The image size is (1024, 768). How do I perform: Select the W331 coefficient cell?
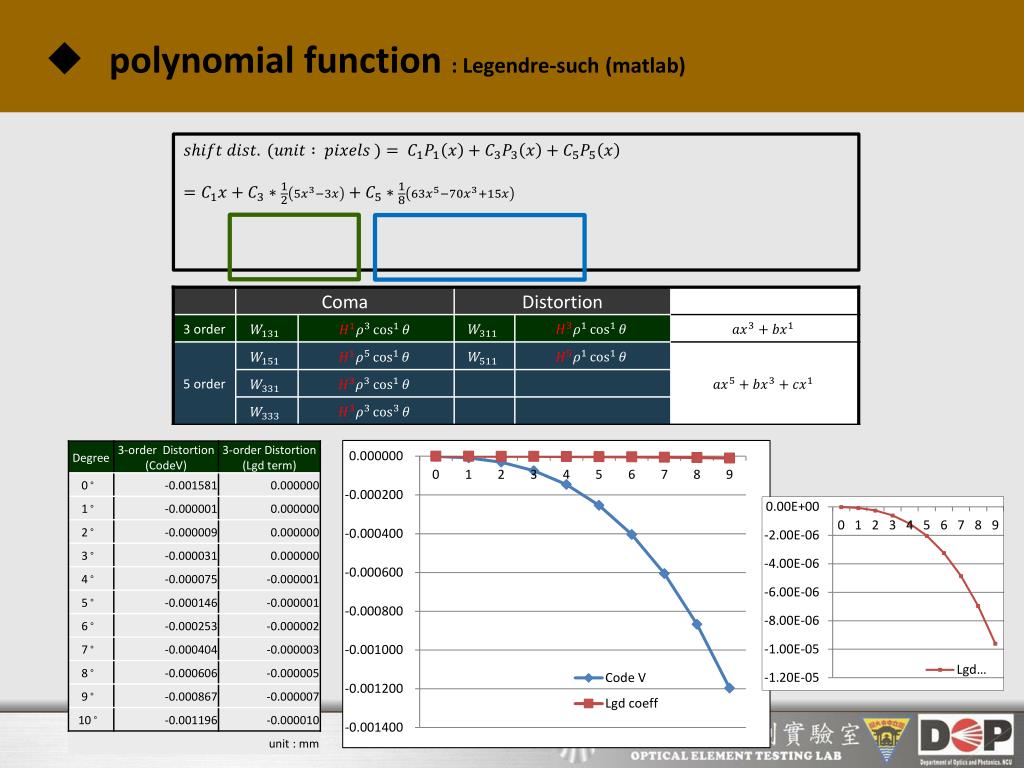coord(265,385)
